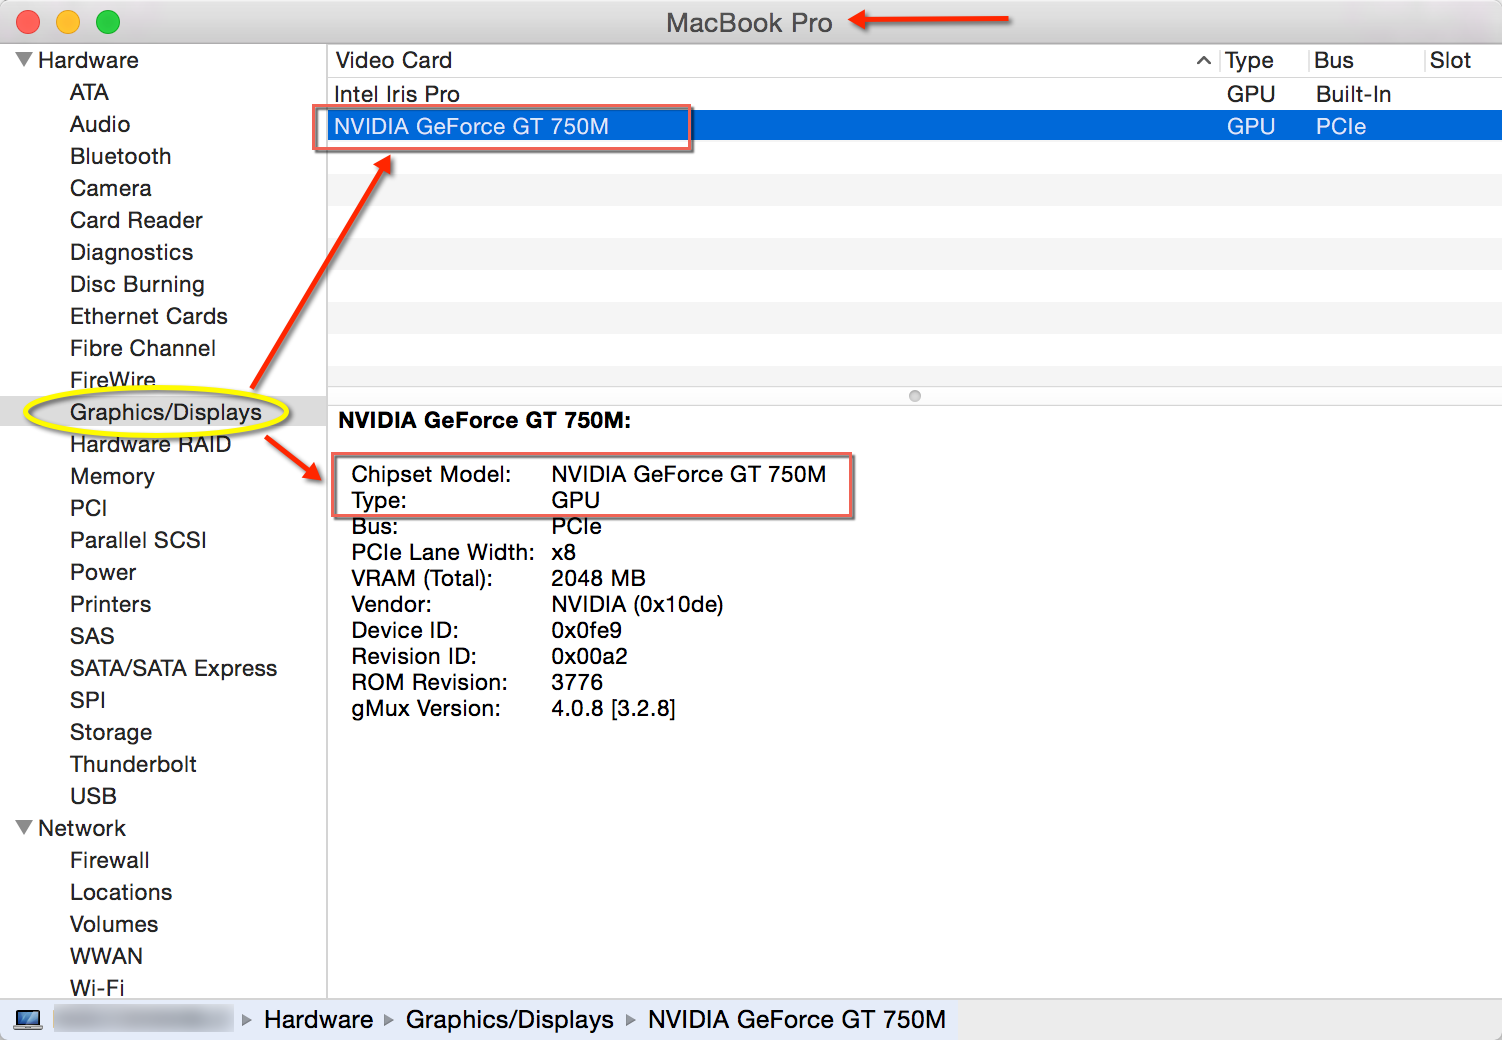Click Built-In bus cell for Intel Iris
This screenshot has height=1040, width=1502.
[1353, 94]
